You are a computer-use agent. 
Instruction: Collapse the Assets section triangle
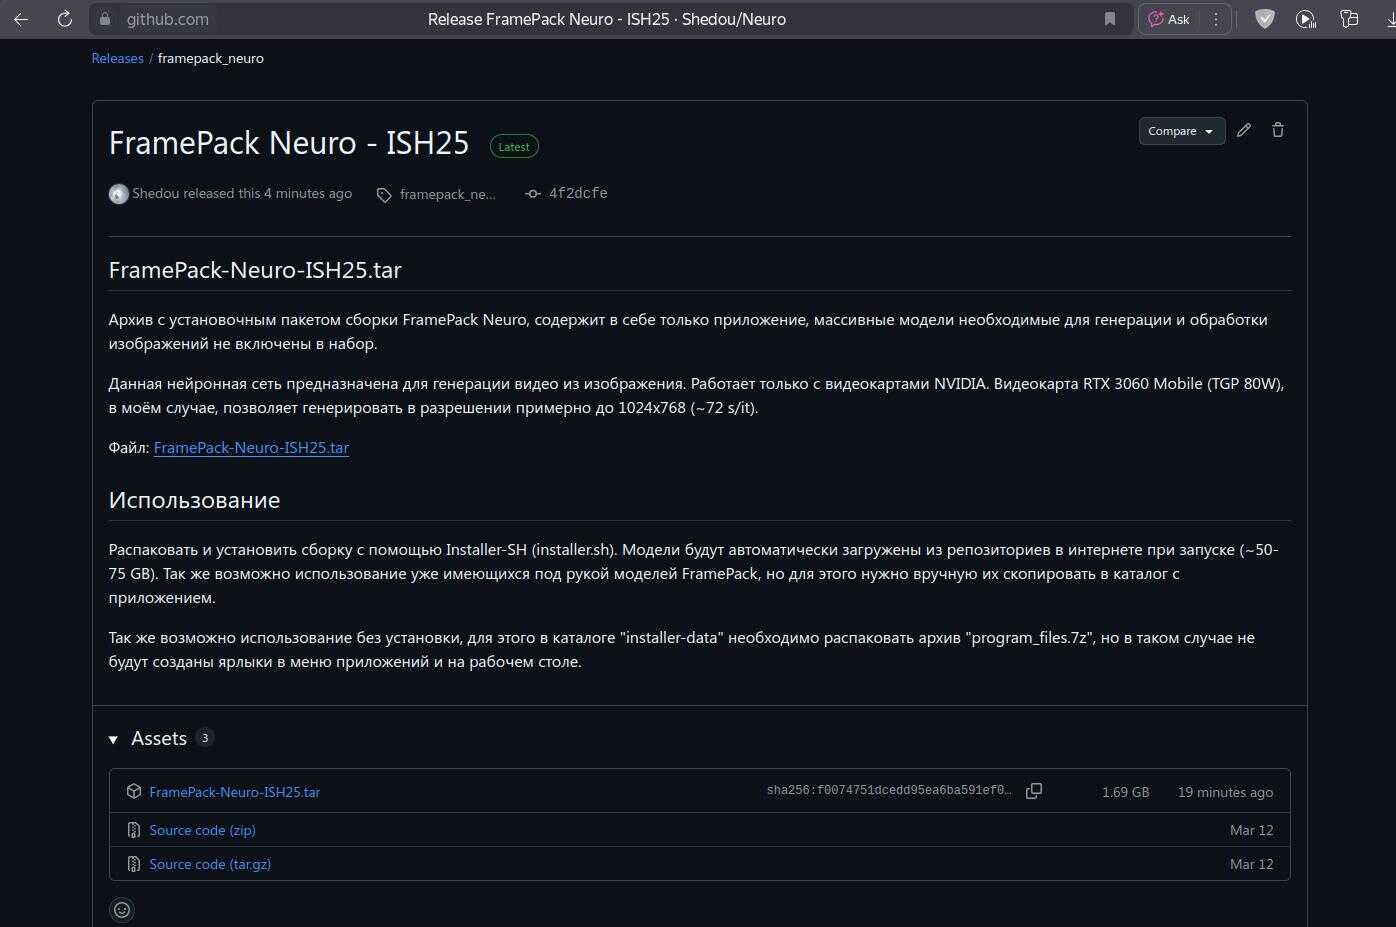click(x=113, y=739)
